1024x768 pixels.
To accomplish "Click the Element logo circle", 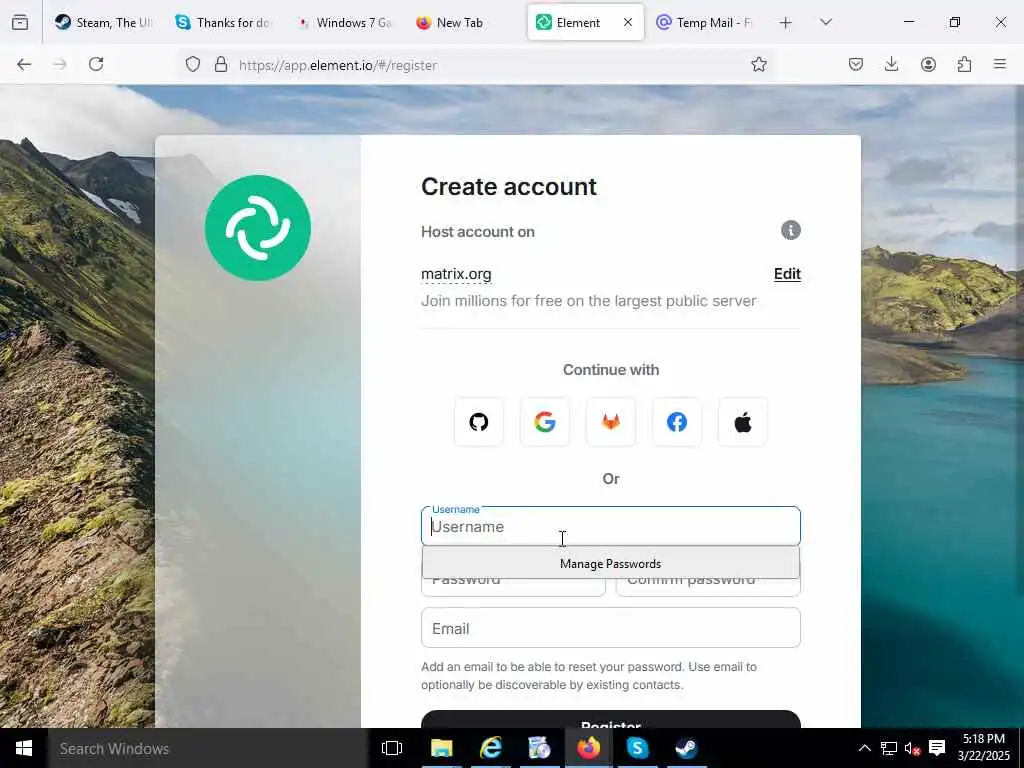I will pos(258,228).
